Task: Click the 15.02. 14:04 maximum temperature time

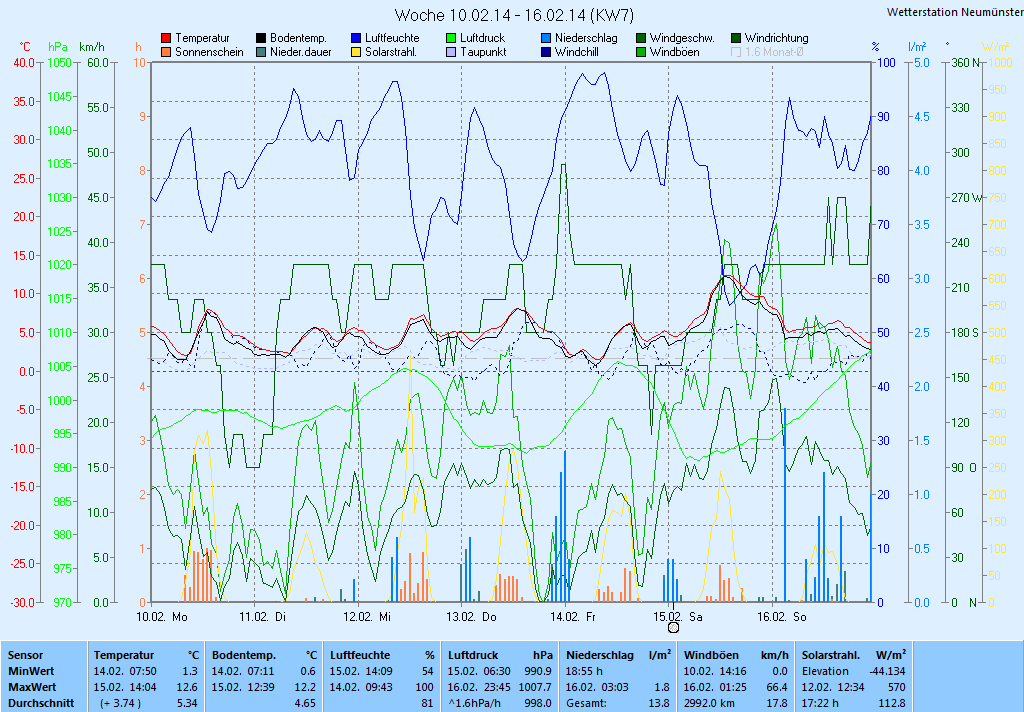Action: pyautogui.click(x=125, y=687)
